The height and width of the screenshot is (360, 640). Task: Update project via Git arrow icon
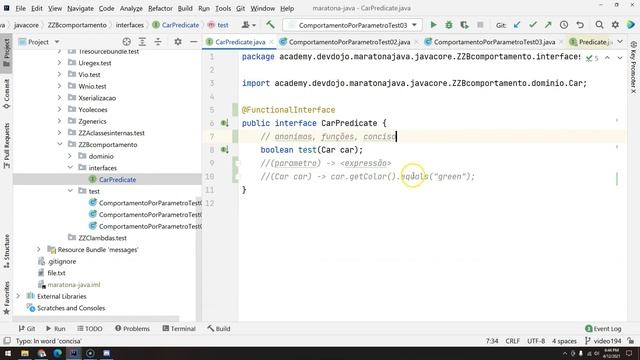coord(517,25)
